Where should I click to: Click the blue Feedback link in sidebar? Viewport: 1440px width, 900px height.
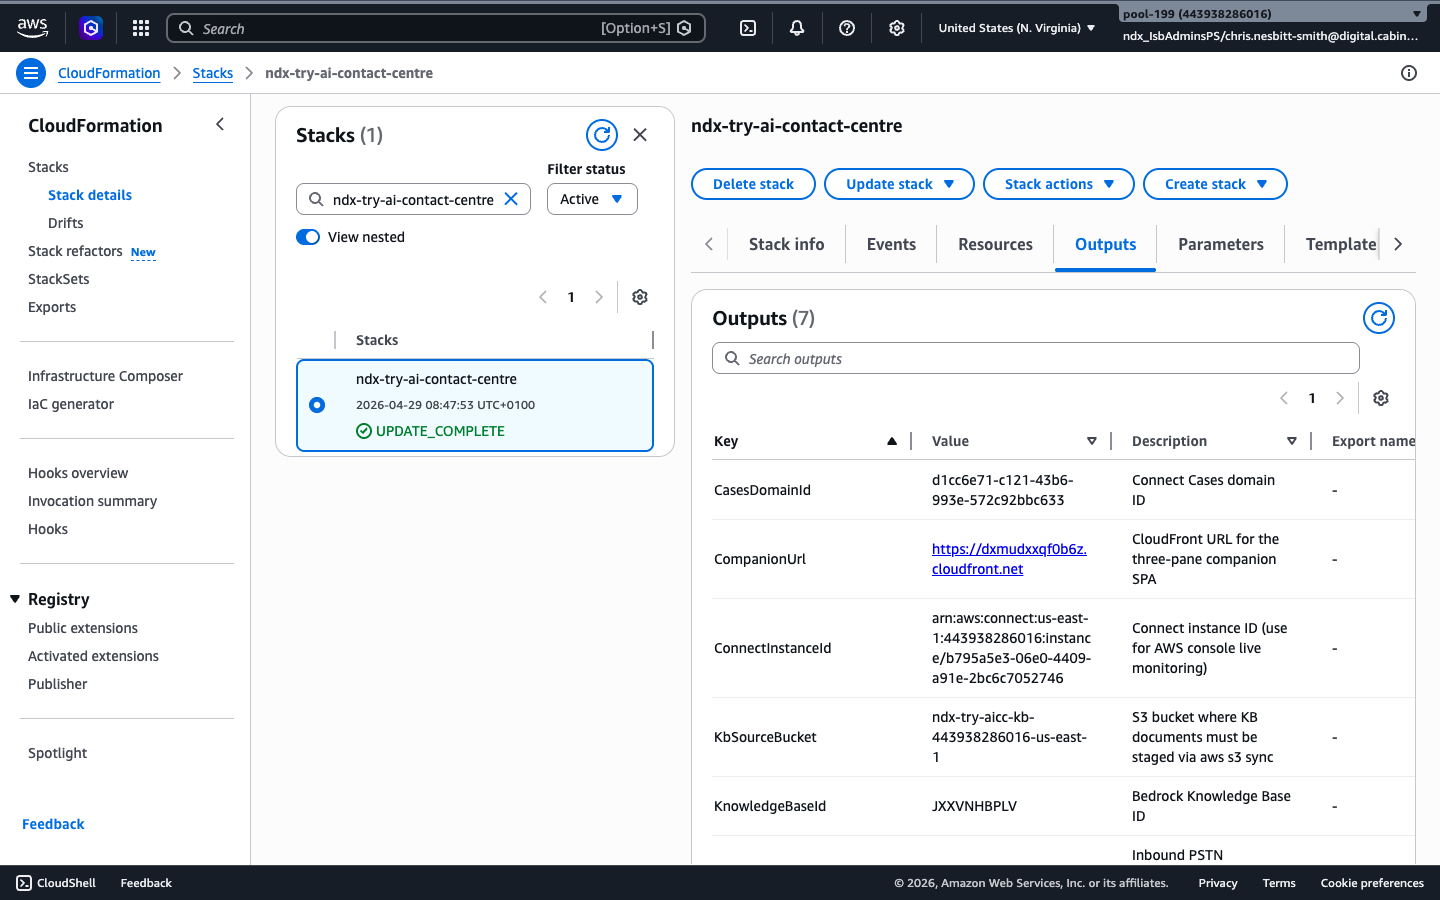tap(53, 824)
